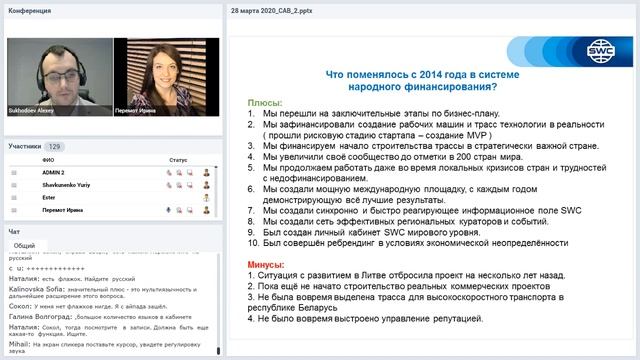The height and width of the screenshot is (360, 640).
Task: Click the red 'Минусы:' heading on slide
Action: (x=266, y=265)
